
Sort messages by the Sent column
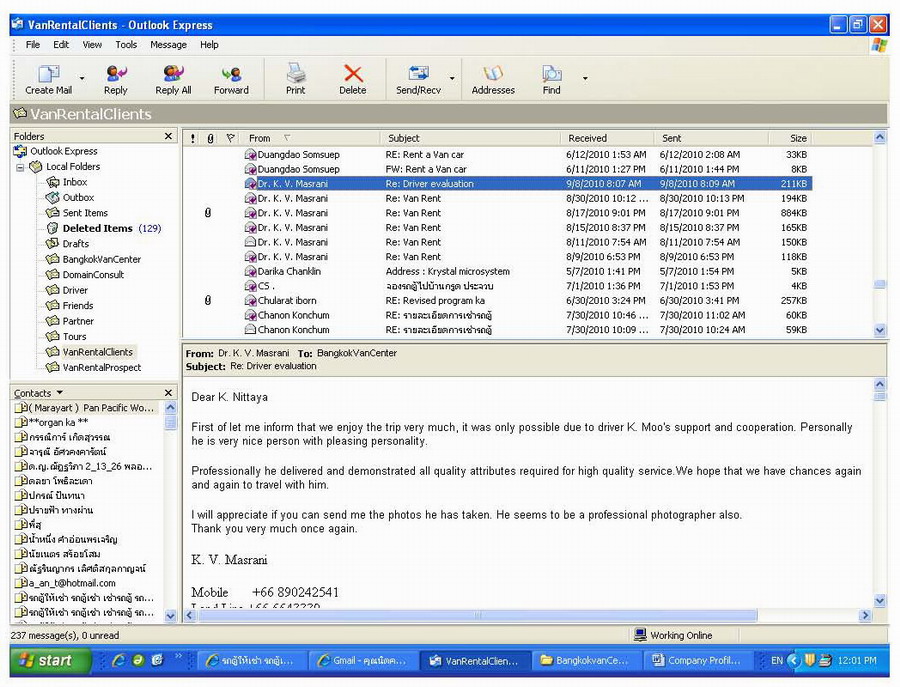(711, 138)
